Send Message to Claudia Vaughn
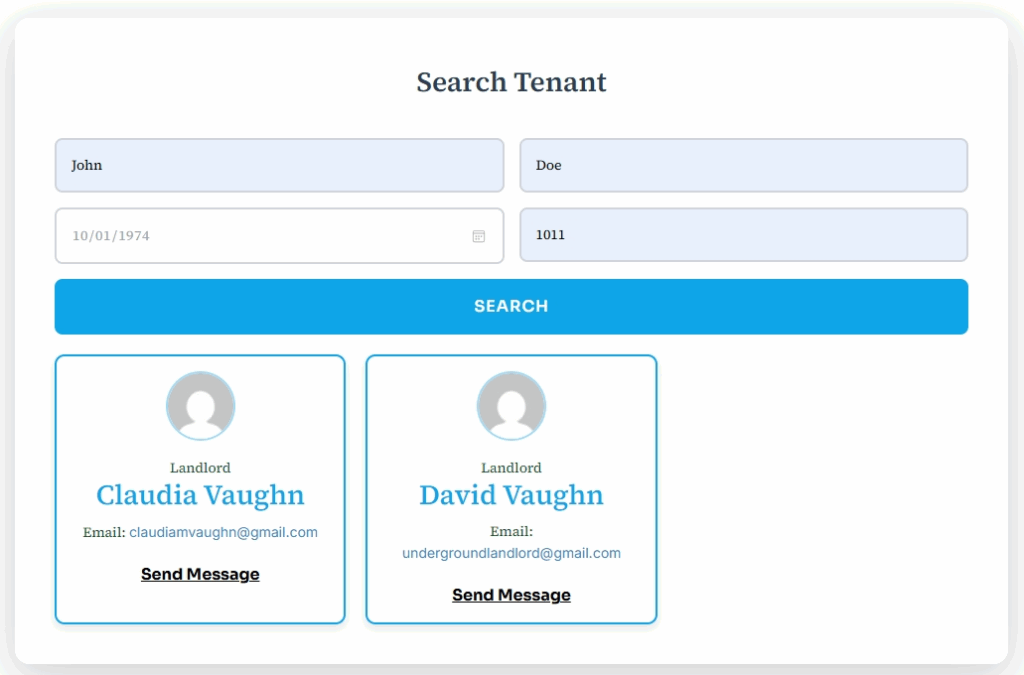 tap(200, 574)
